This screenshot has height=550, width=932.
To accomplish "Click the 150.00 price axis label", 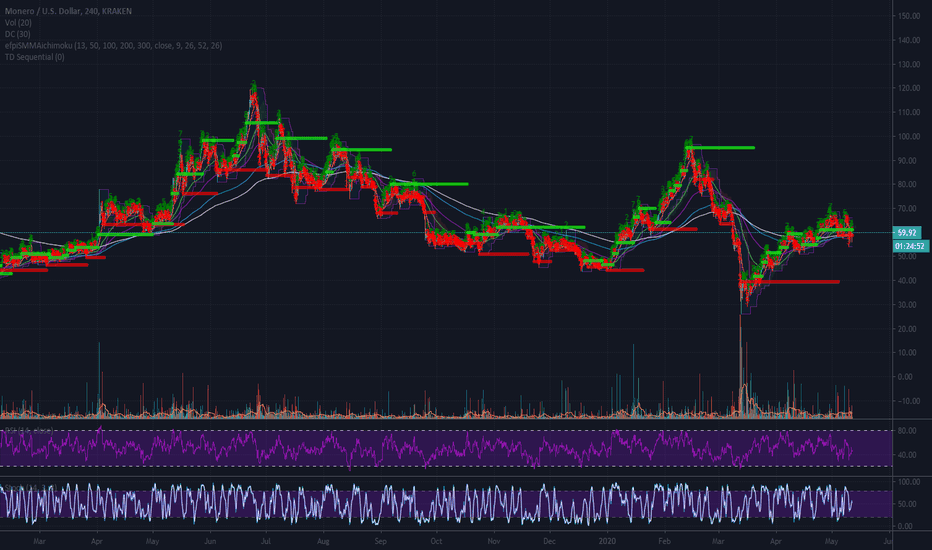I will [x=909, y=16].
